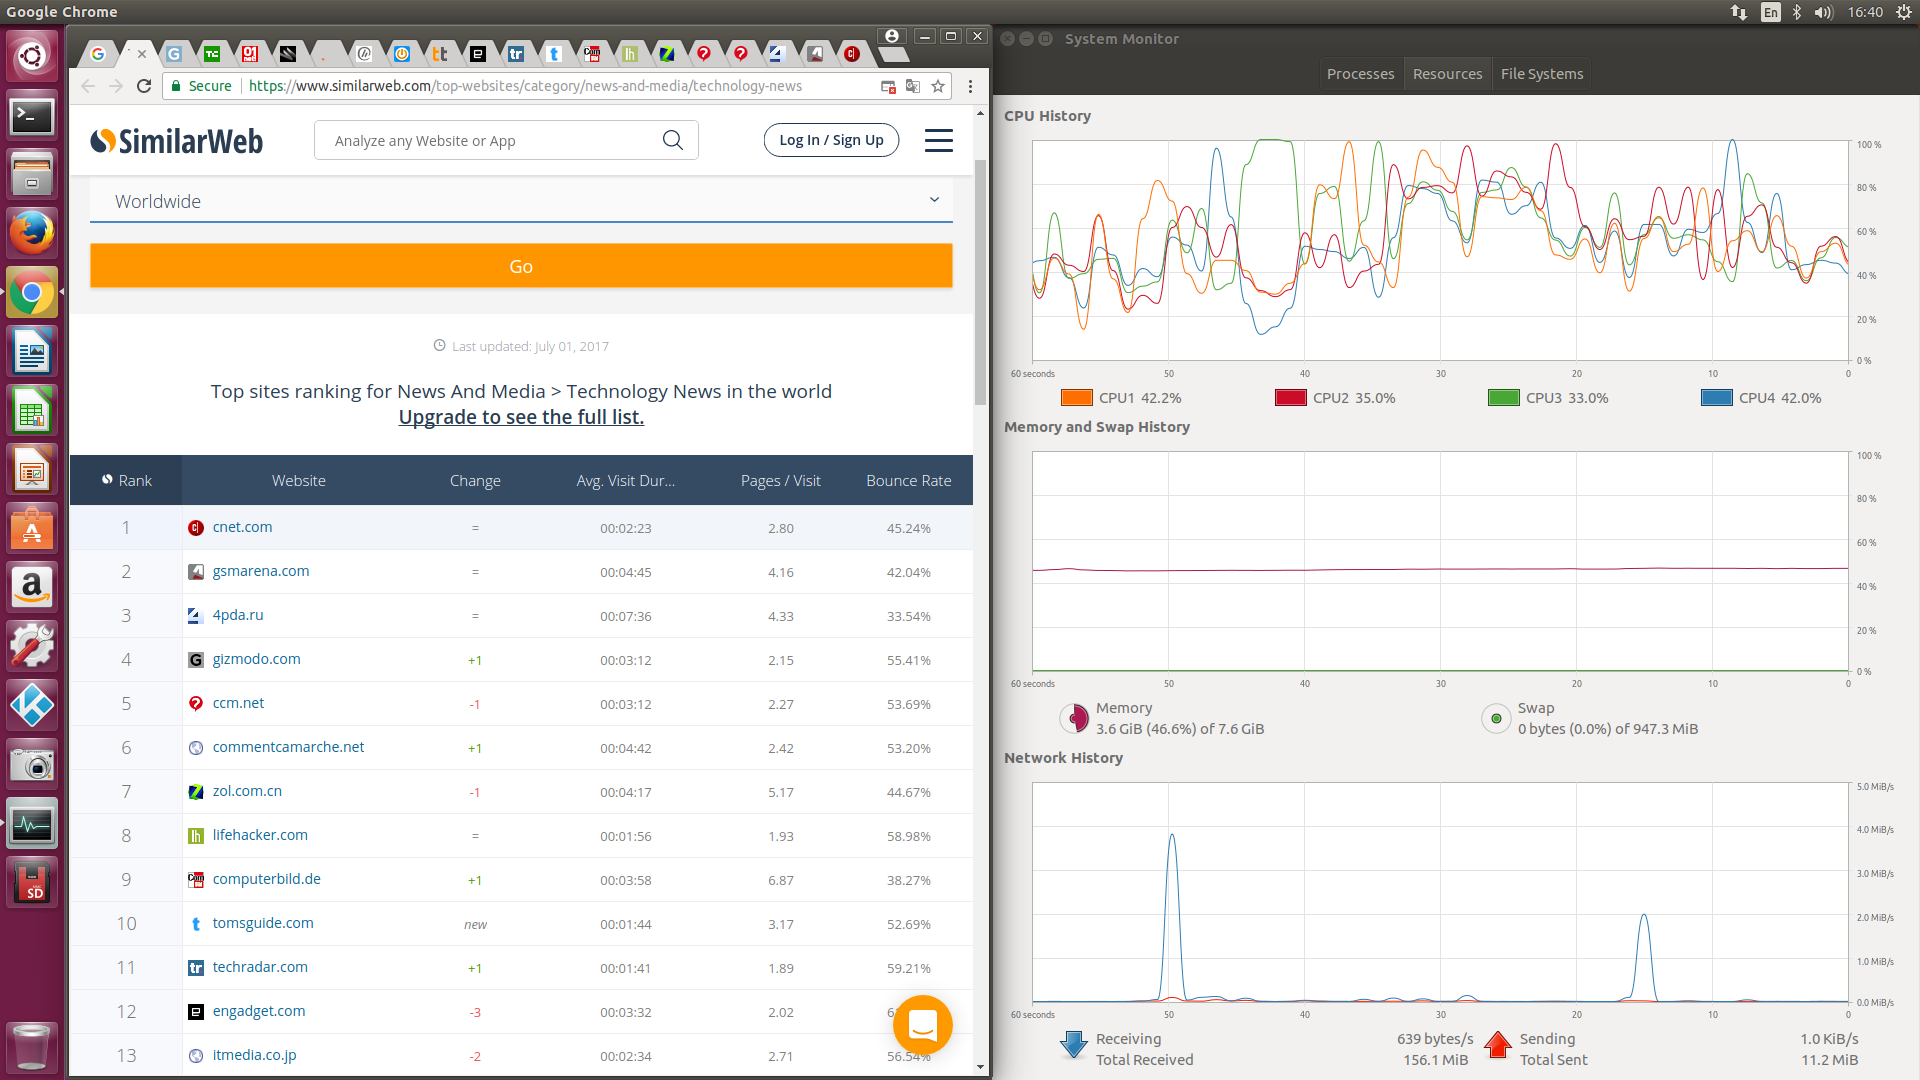Viewport: 1920px width, 1080px height.
Task: Open LibreOffice Calc from the launcher
Action: (x=32, y=411)
